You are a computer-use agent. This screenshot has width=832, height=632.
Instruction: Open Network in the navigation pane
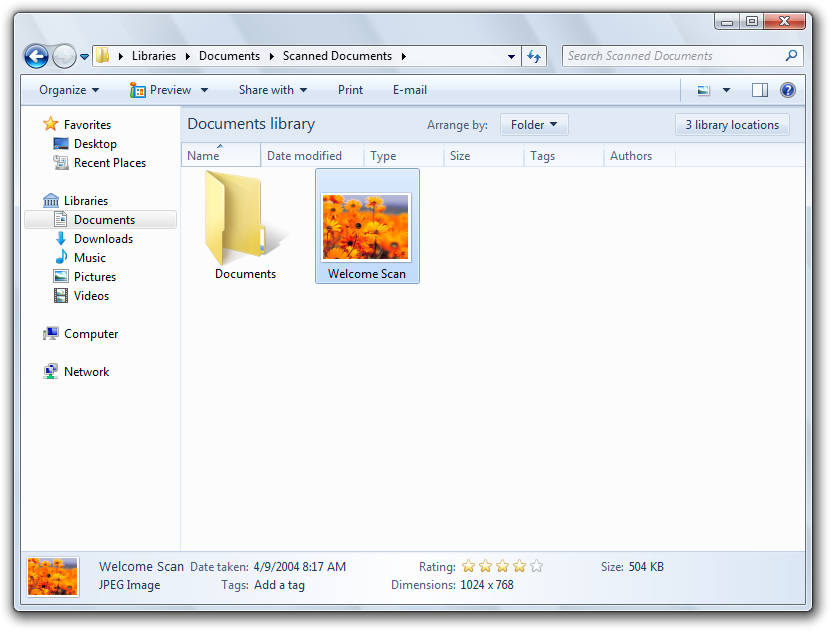(x=86, y=371)
